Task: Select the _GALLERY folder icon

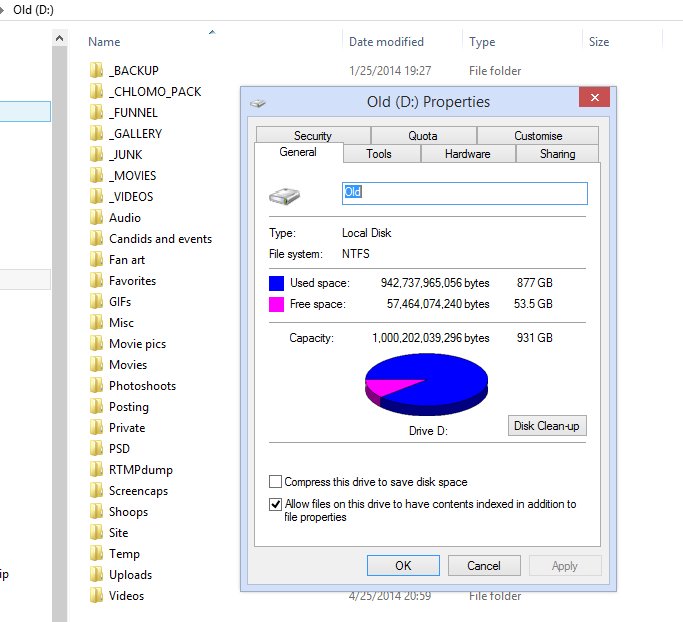Action: click(x=96, y=133)
